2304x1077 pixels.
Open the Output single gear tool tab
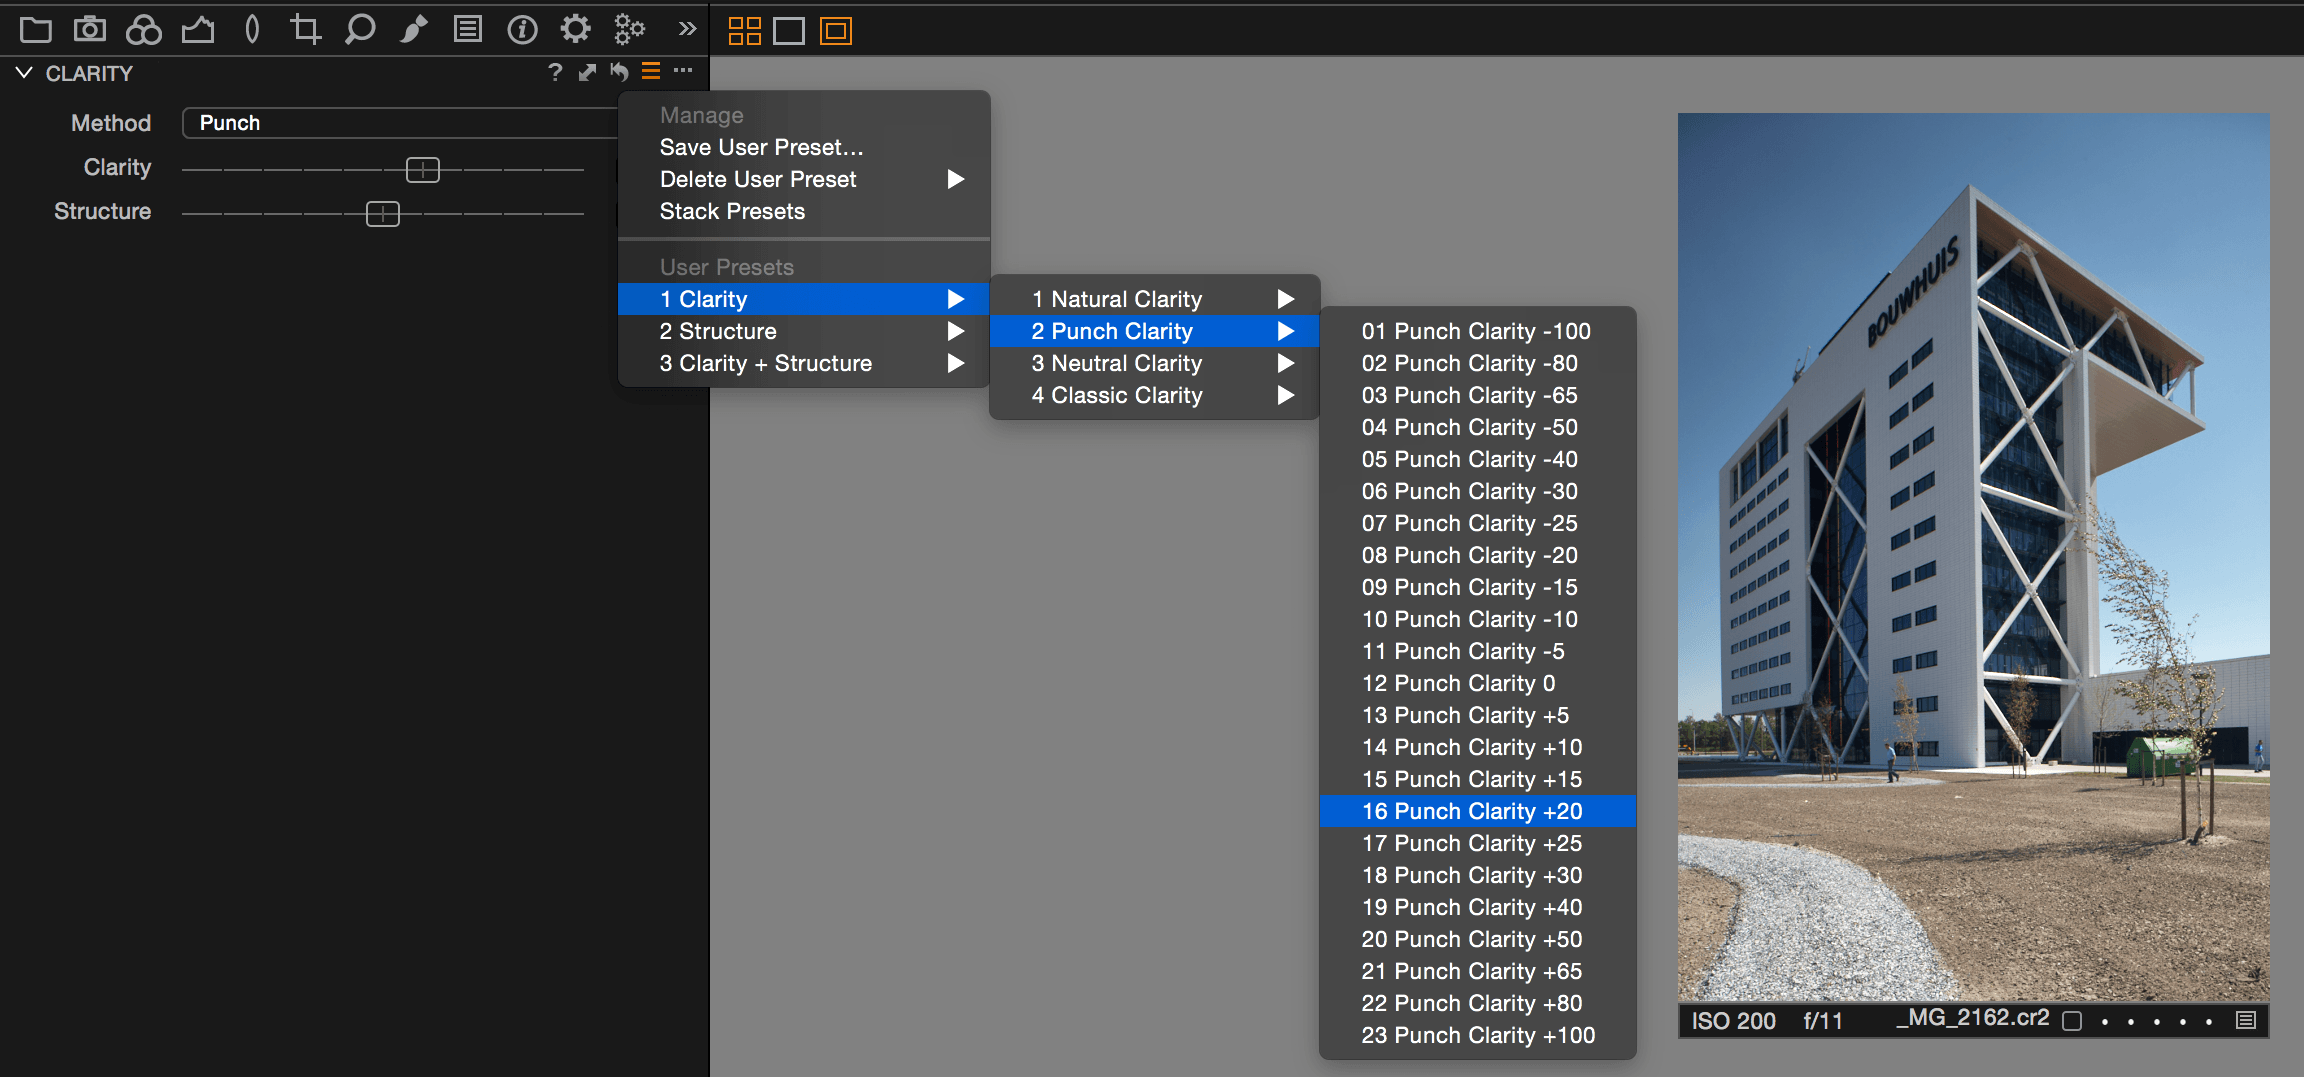(575, 29)
